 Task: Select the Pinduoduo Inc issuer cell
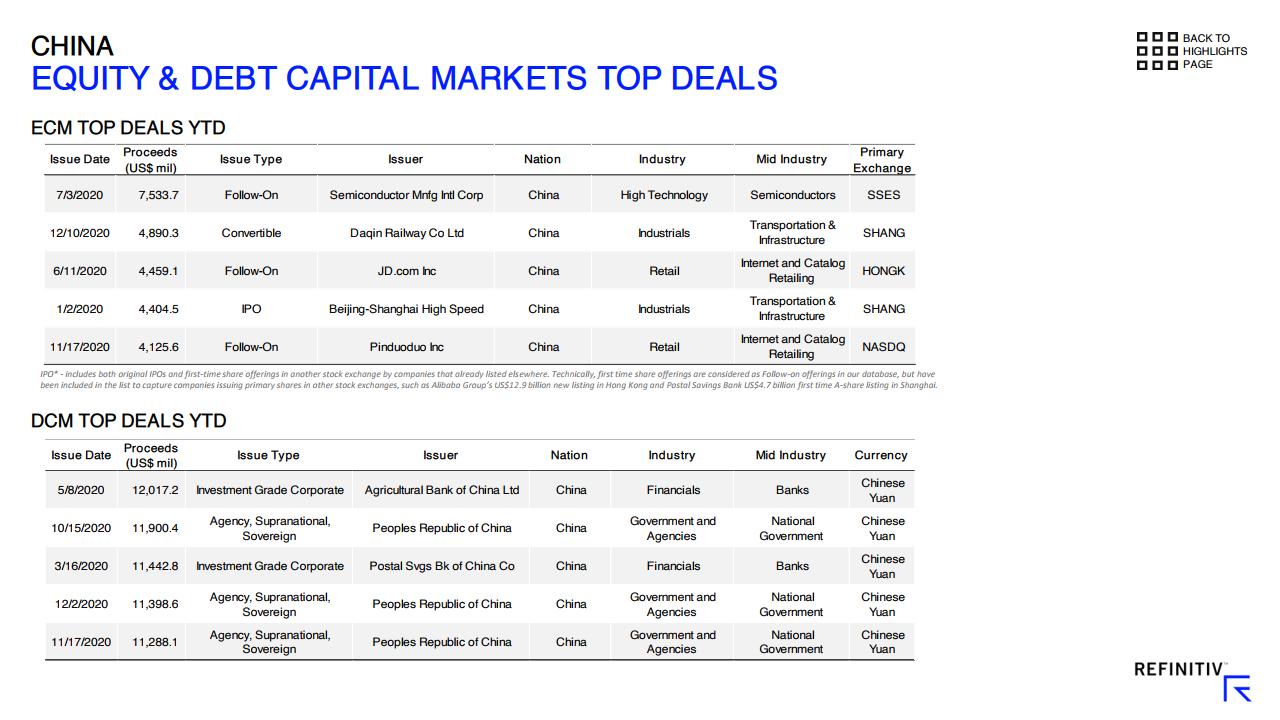coord(407,347)
